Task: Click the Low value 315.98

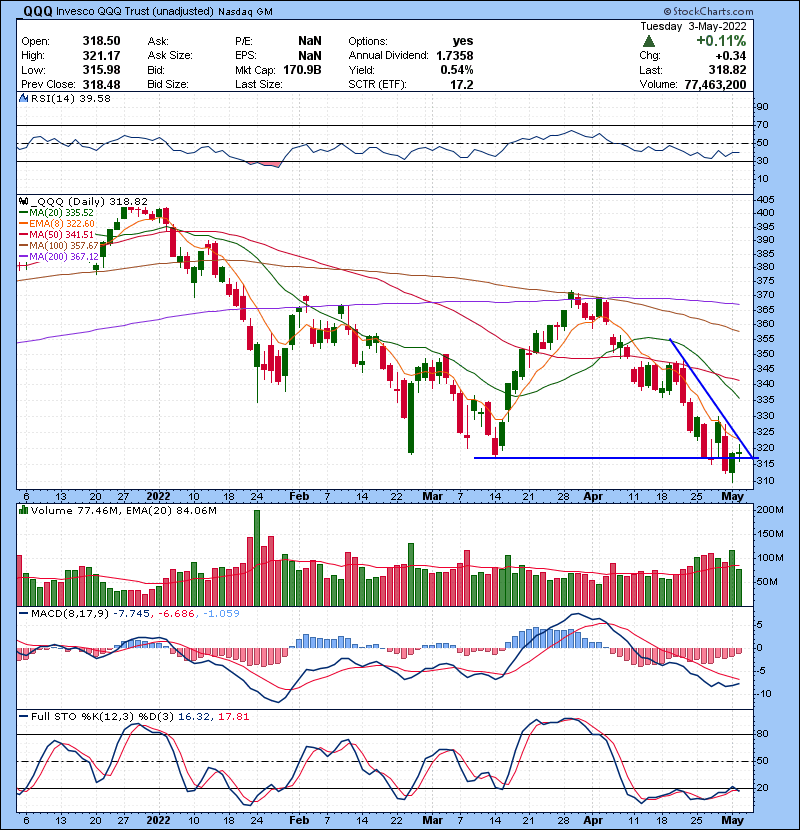Action: (x=102, y=70)
